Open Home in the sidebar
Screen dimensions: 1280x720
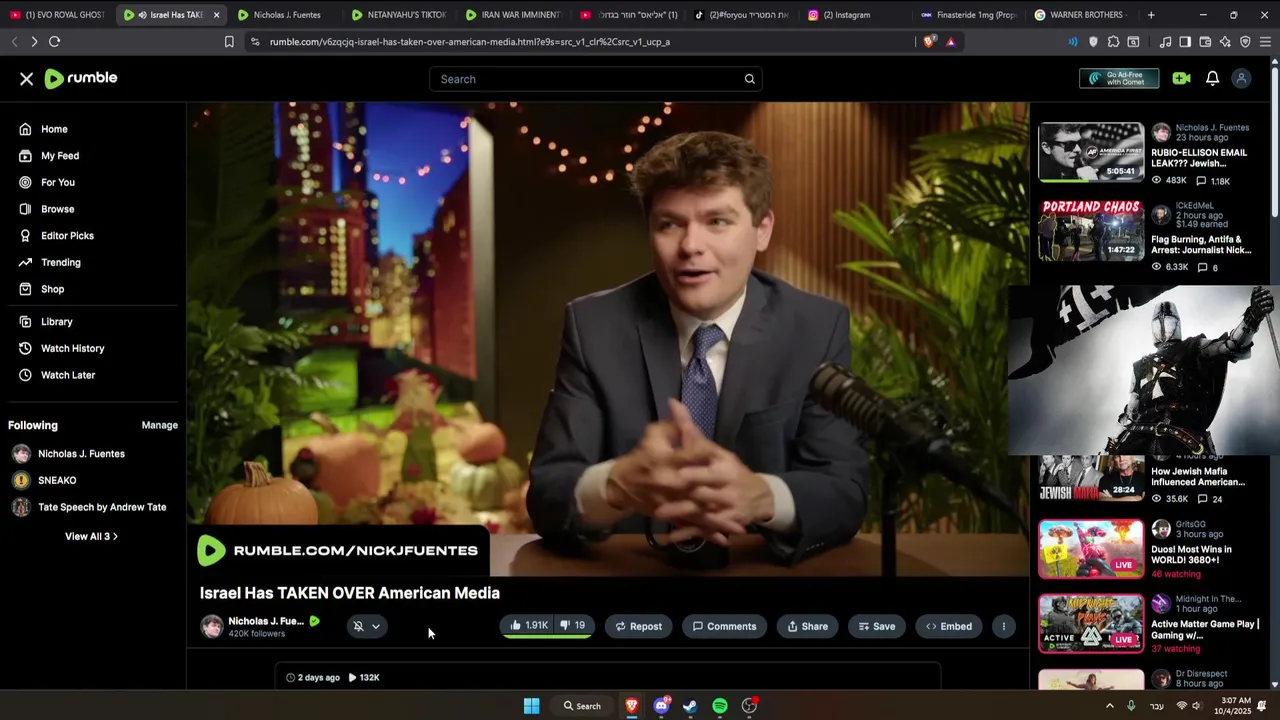point(43,129)
